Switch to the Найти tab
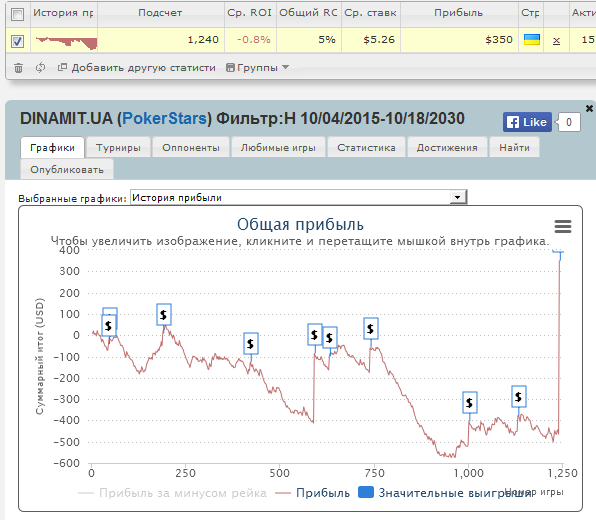The width and height of the screenshot is (596, 520). pyautogui.click(x=514, y=147)
